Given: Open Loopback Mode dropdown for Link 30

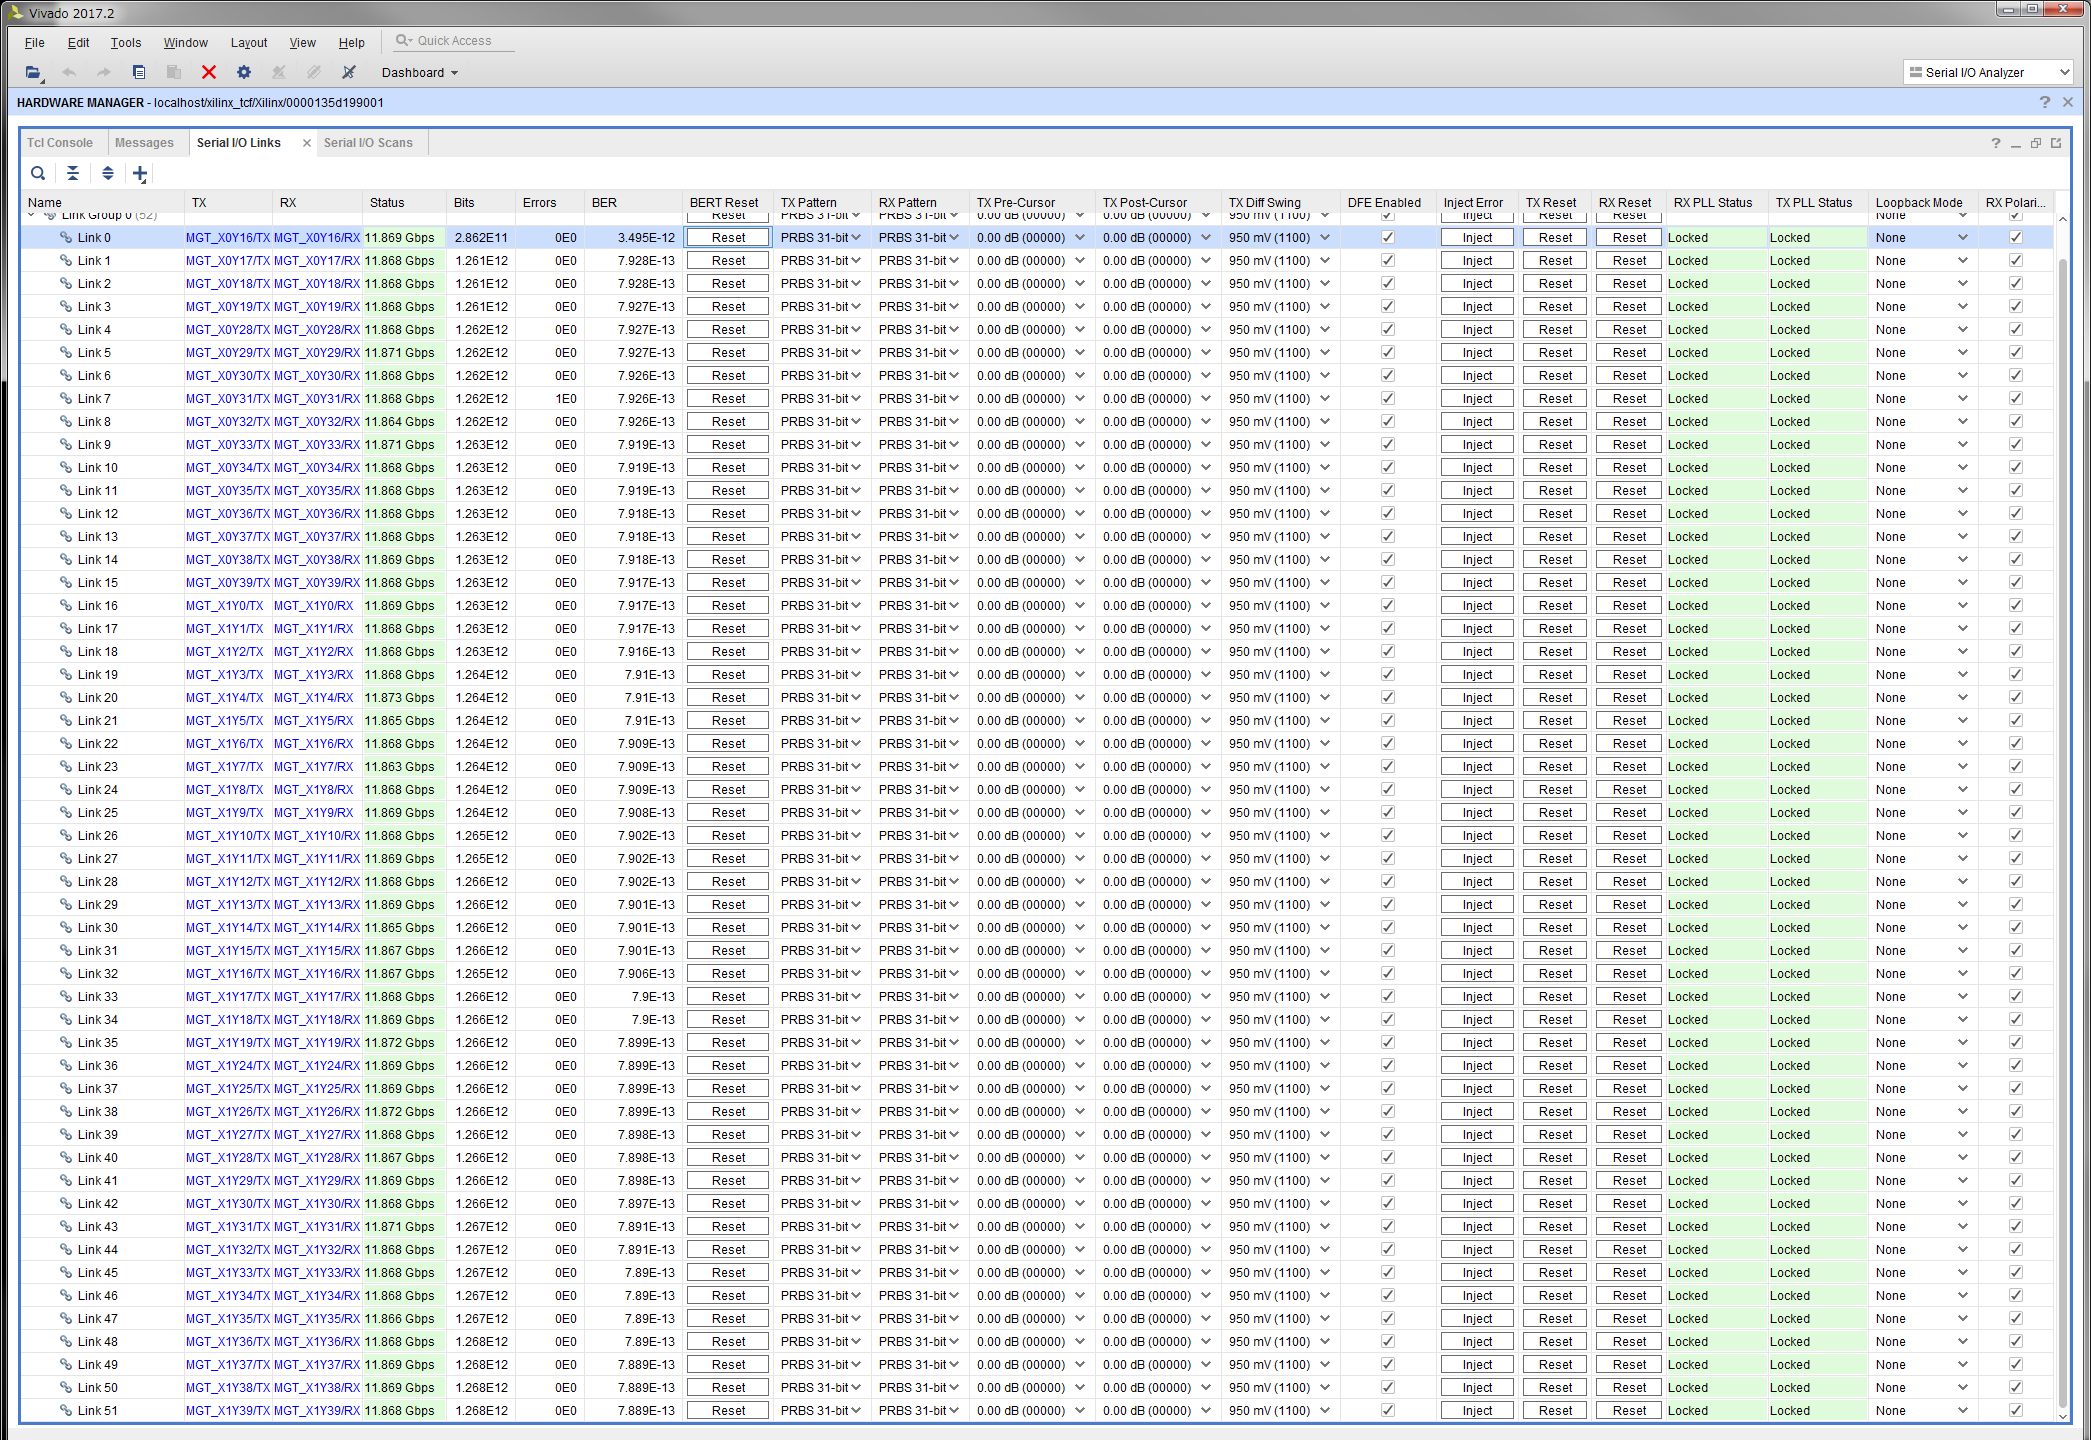Looking at the screenshot, I should (1962, 928).
